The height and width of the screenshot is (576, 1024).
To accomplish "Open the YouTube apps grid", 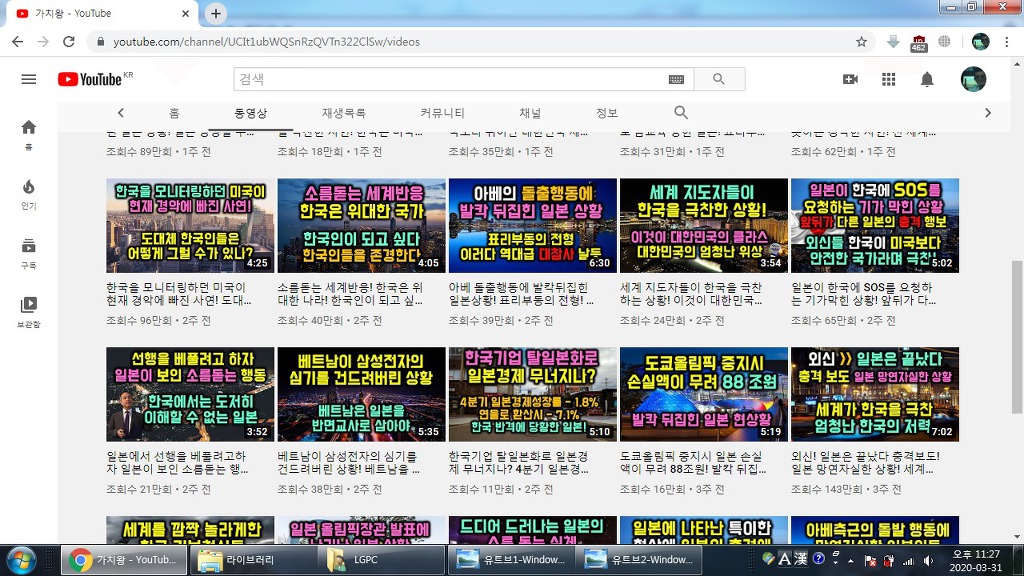I will click(x=888, y=79).
